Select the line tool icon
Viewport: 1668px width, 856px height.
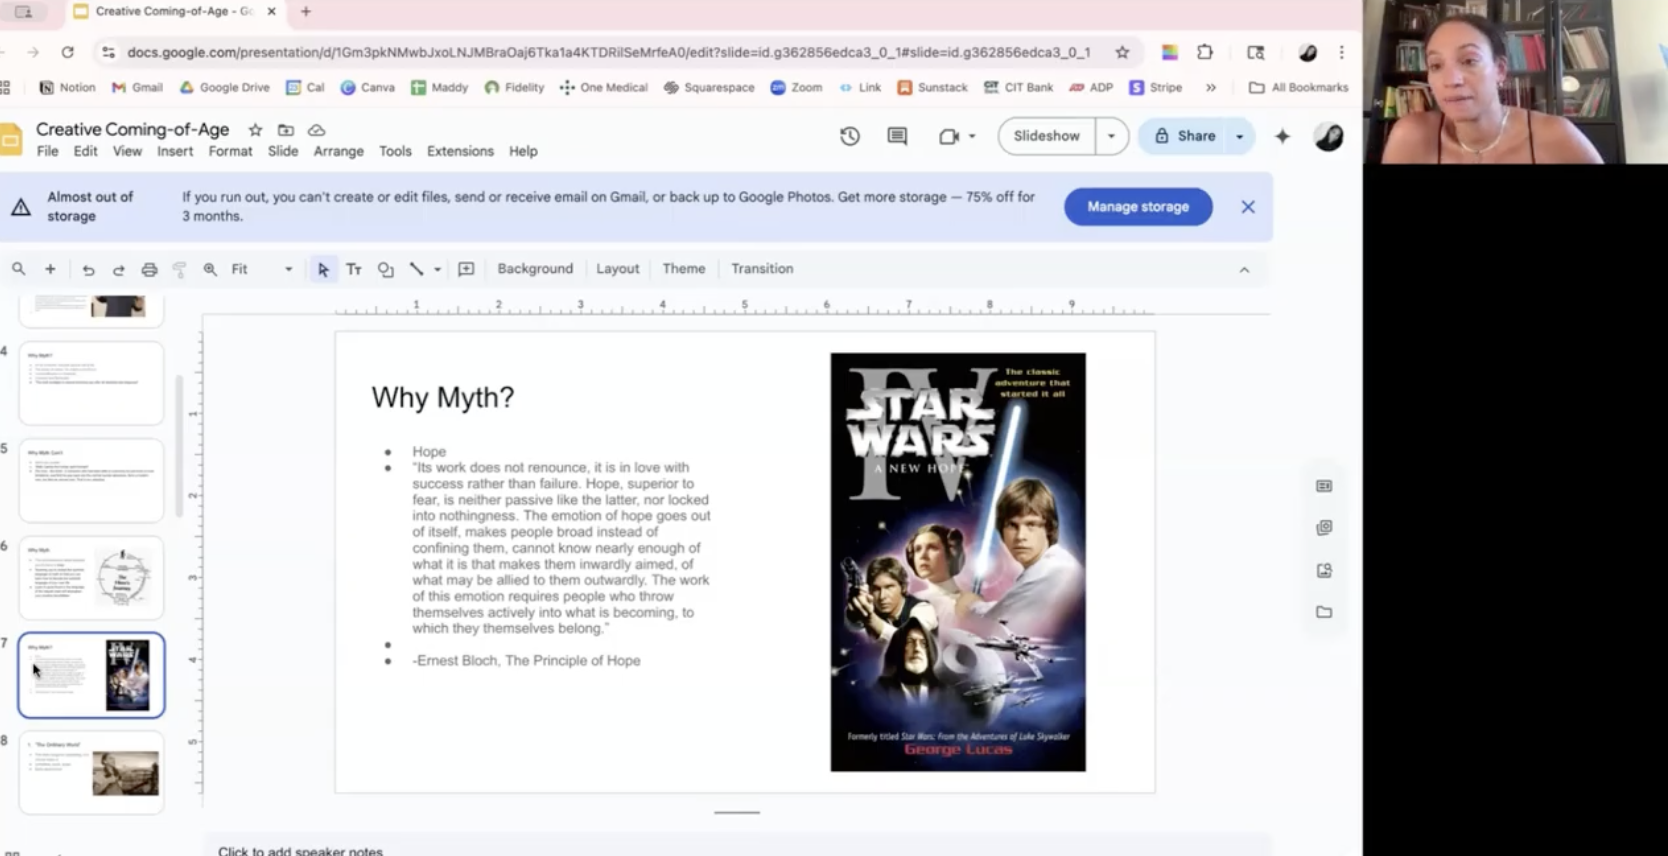[x=416, y=269]
